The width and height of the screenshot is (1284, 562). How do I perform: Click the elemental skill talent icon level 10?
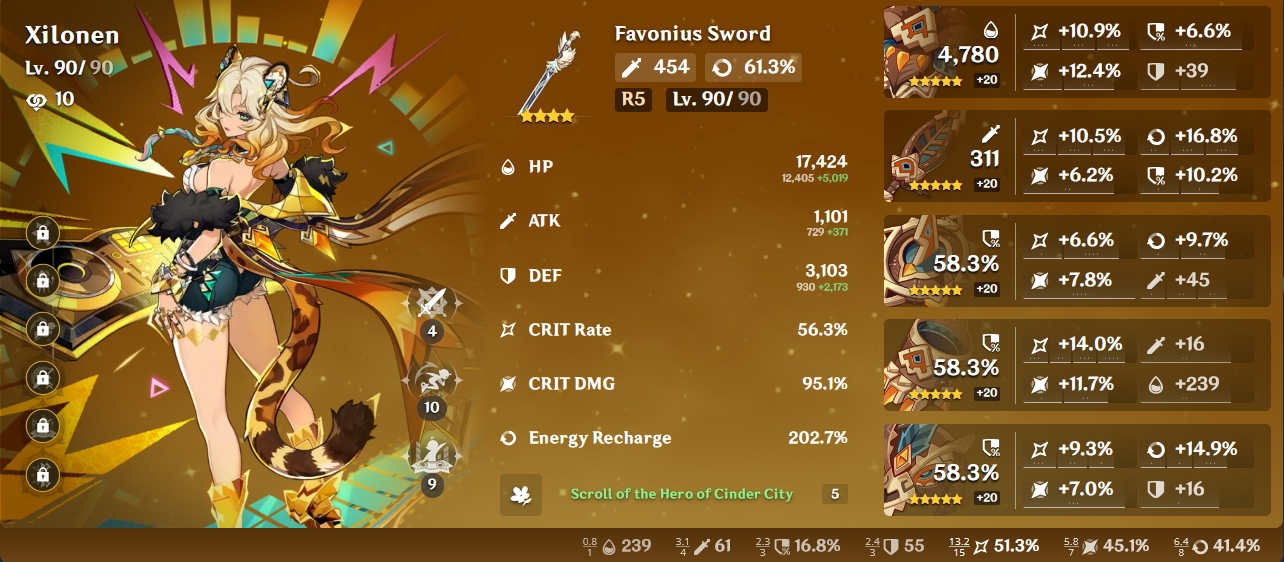pyautogui.click(x=433, y=383)
